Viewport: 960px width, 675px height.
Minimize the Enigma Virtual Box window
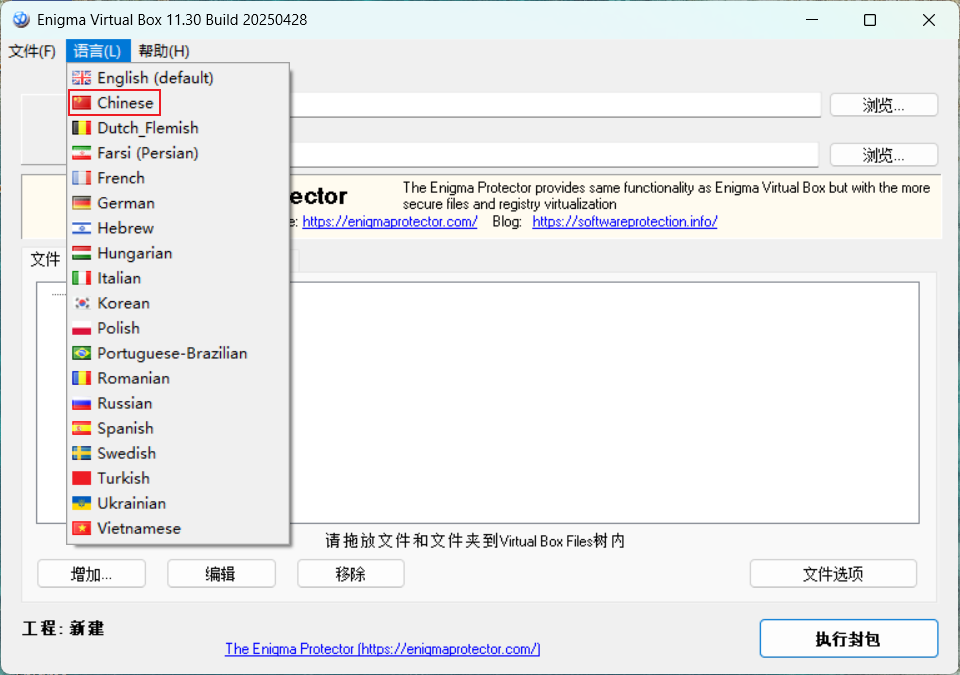812,20
